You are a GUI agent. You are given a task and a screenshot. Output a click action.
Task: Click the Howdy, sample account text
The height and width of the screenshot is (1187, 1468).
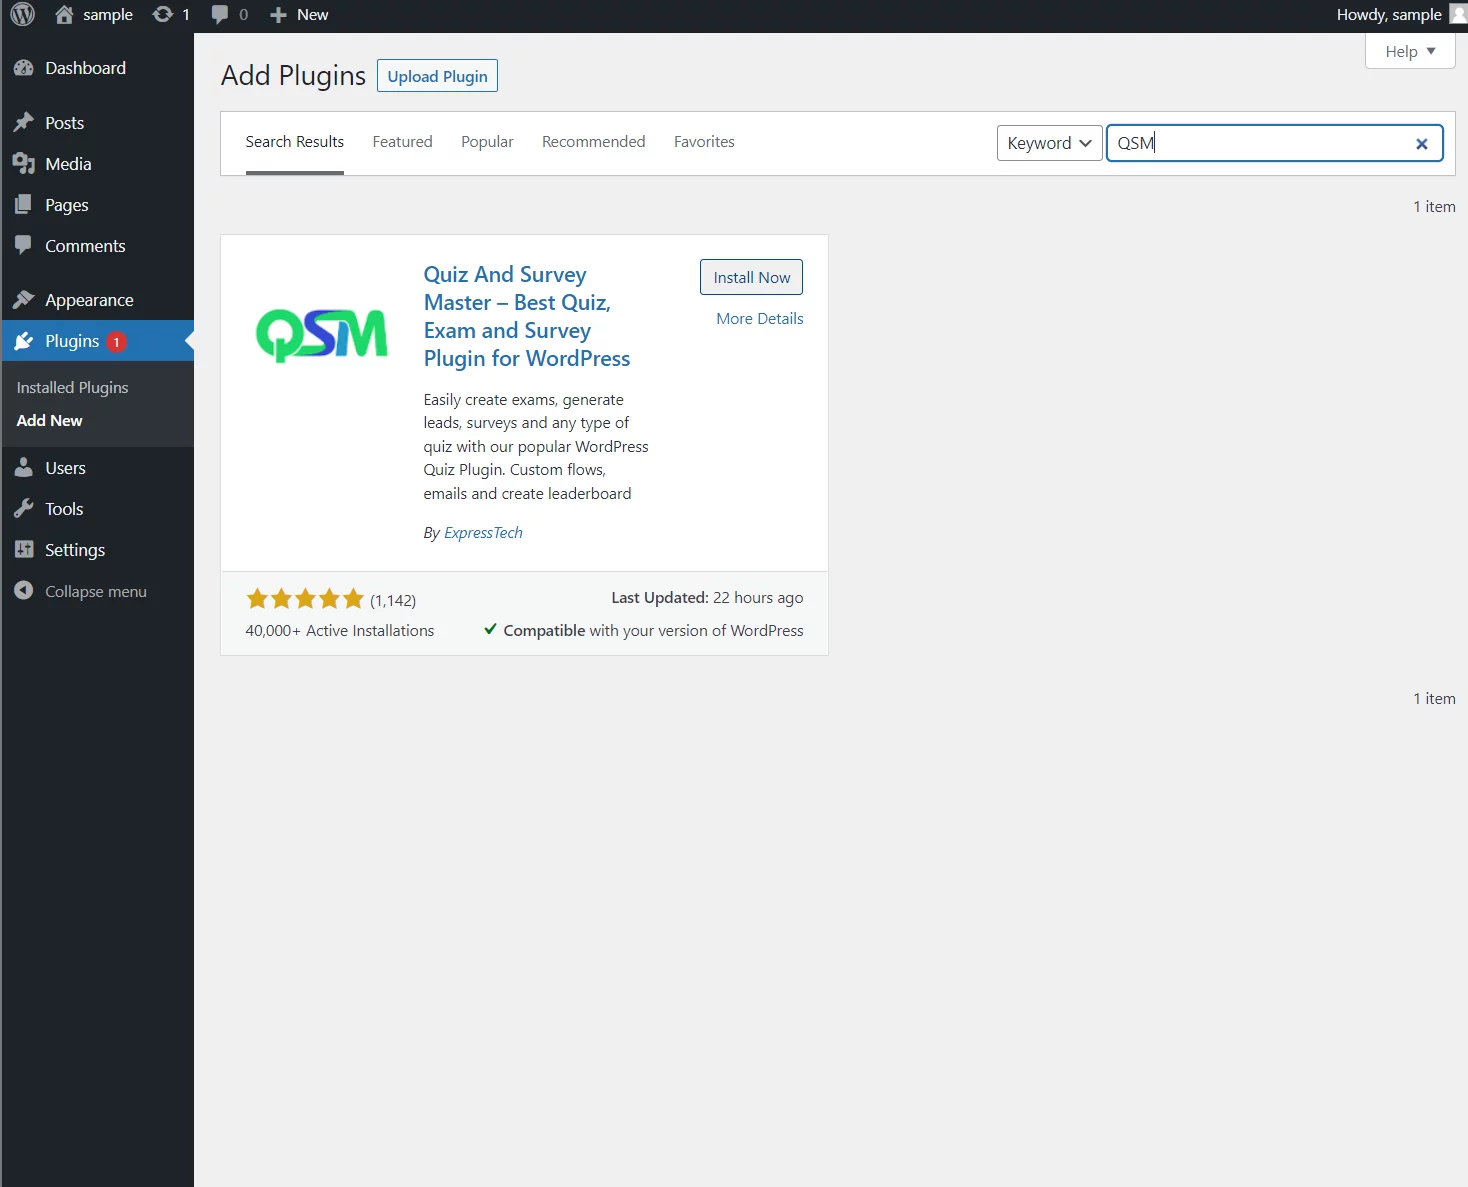tap(1389, 15)
